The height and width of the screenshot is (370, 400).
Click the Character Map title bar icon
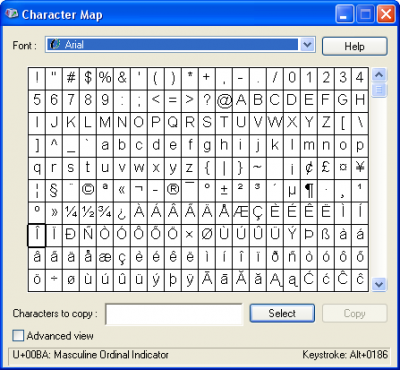point(11,14)
